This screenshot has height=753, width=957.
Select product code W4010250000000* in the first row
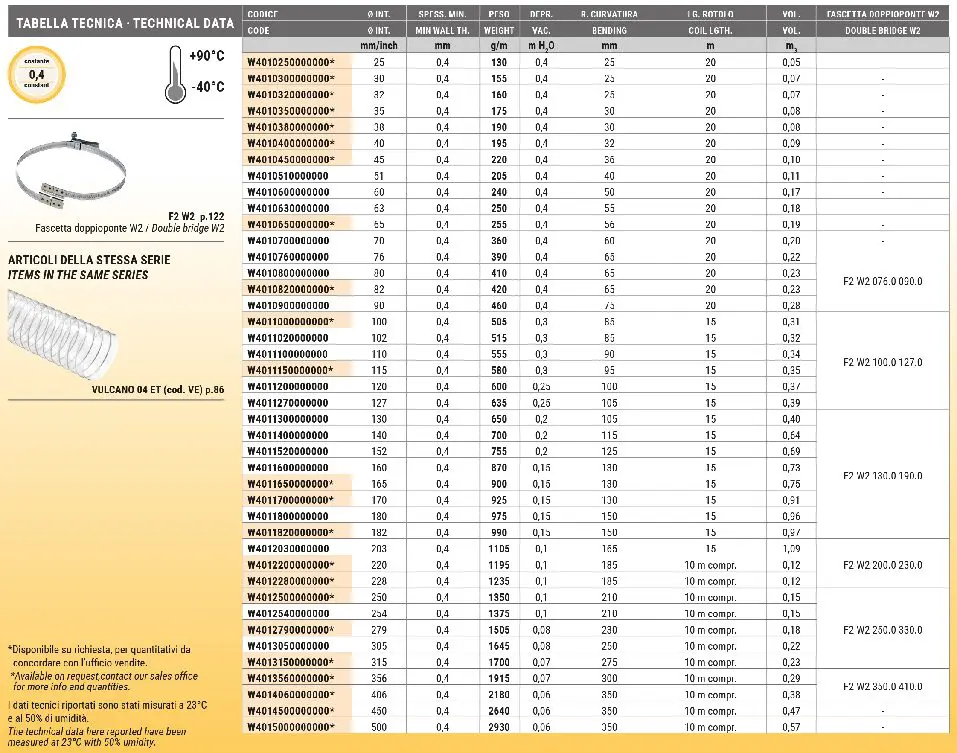(290, 62)
